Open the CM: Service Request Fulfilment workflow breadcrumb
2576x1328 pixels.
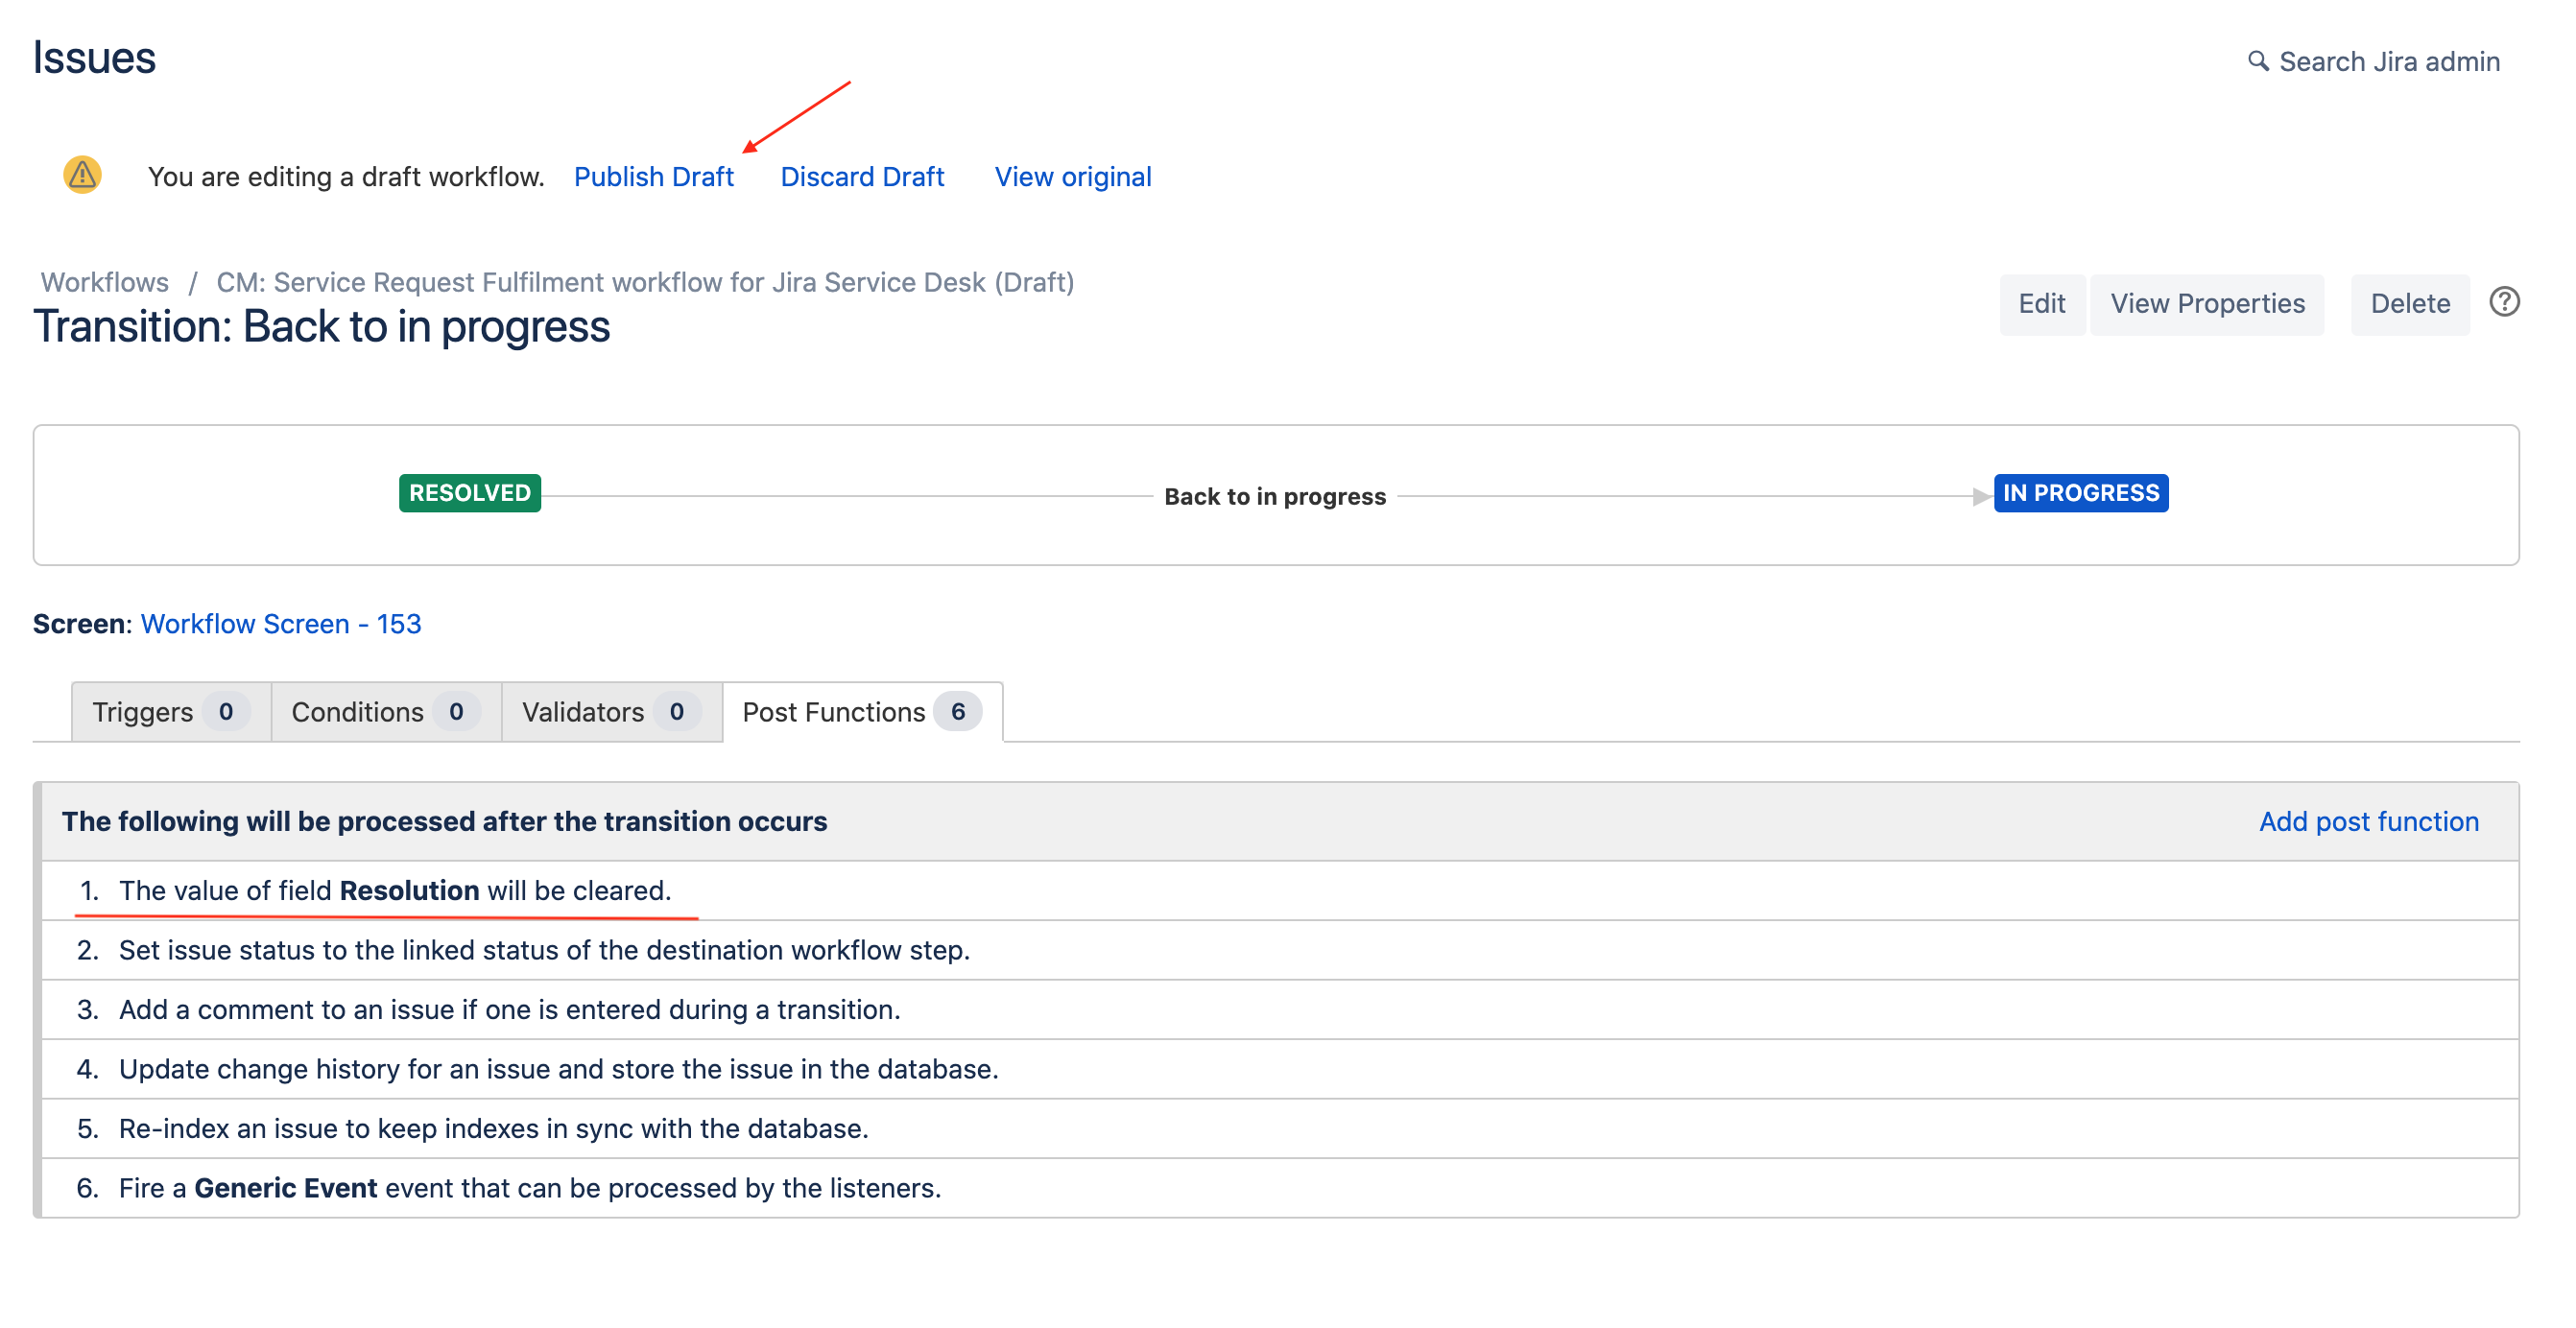(644, 282)
